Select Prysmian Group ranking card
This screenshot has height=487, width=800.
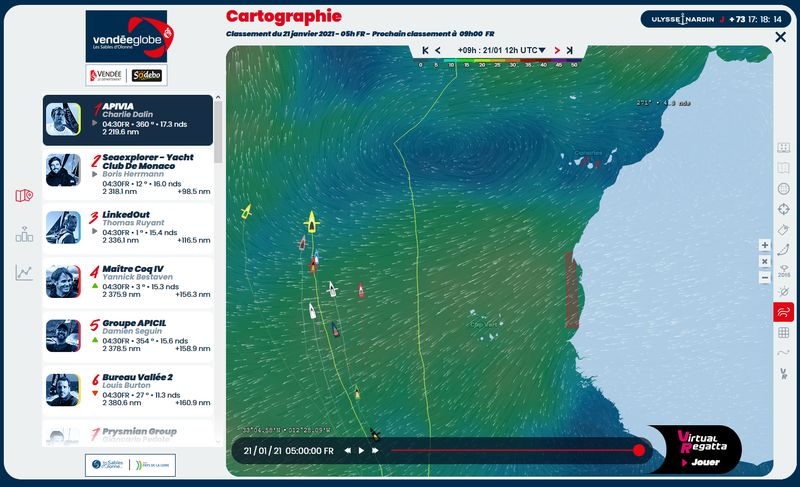click(x=128, y=433)
